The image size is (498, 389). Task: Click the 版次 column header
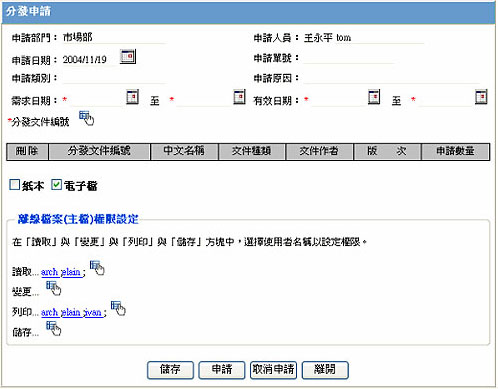[387, 152]
